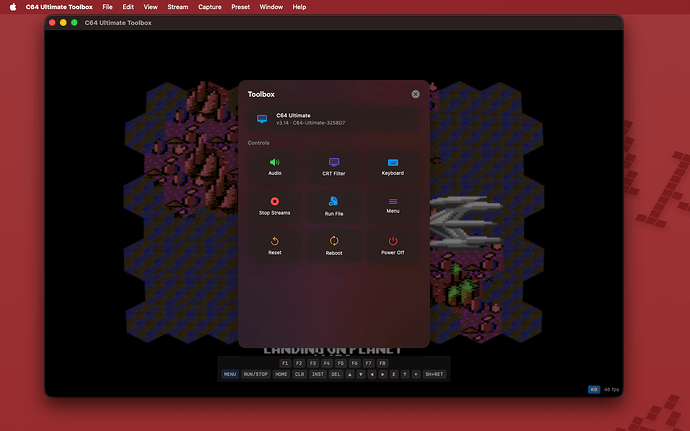Click the yellow minimize window button
The width and height of the screenshot is (690, 431).
pos(63,22)
